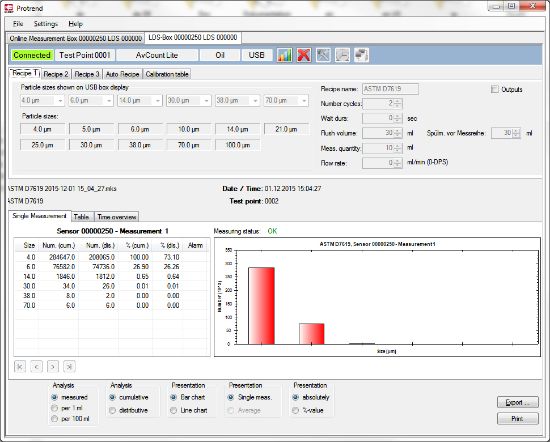The width and height of the screenshot is (550, 442).
Task: Select absolutely presentation option
Action: pyautogui.click(x=295, y=397)
